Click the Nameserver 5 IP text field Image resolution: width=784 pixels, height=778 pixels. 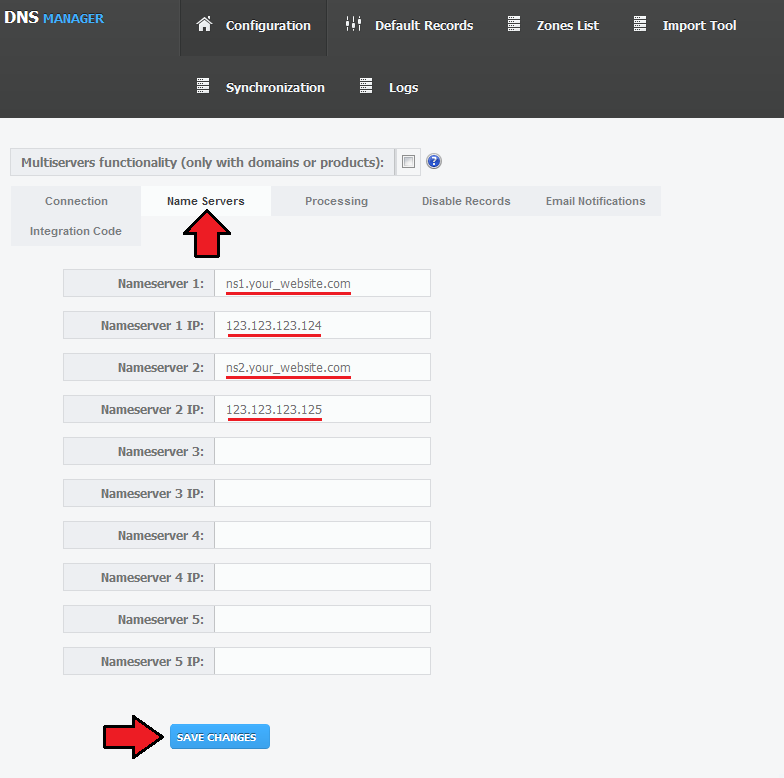pyautogui.click(x=322, y=661)
